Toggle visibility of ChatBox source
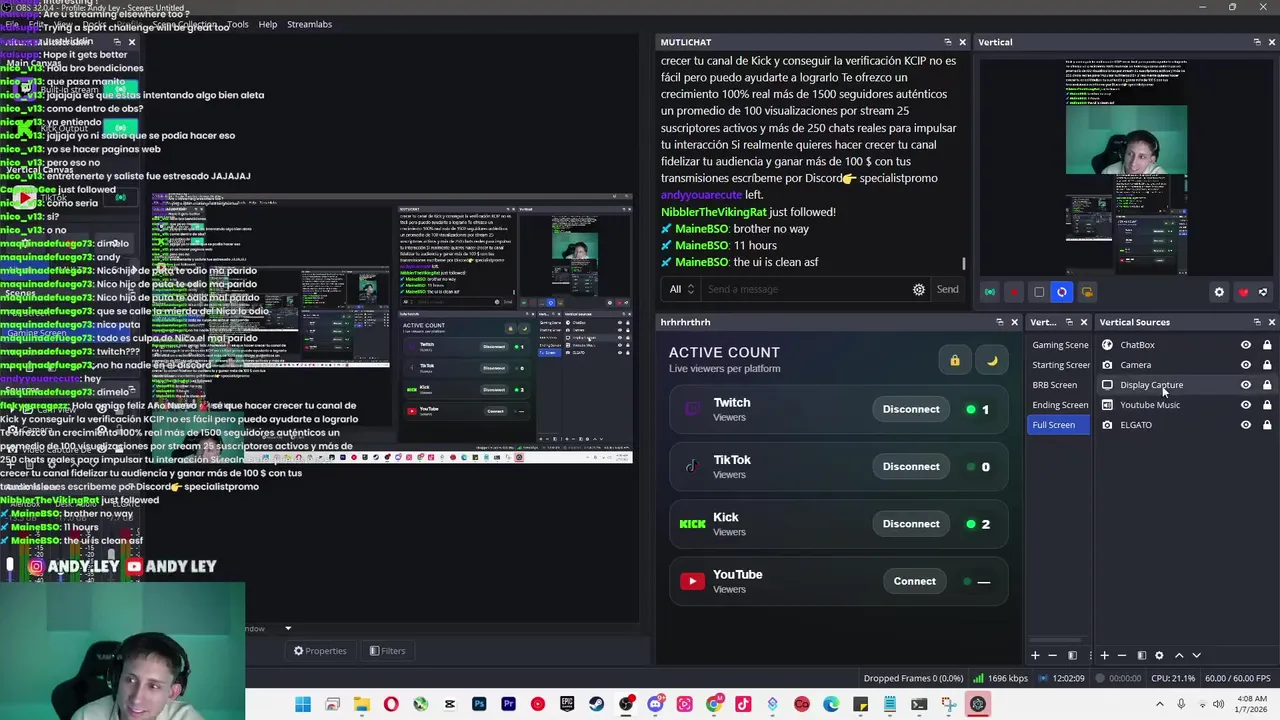The height and width of the screenshot is (720, 1280). pos(1245,345)
